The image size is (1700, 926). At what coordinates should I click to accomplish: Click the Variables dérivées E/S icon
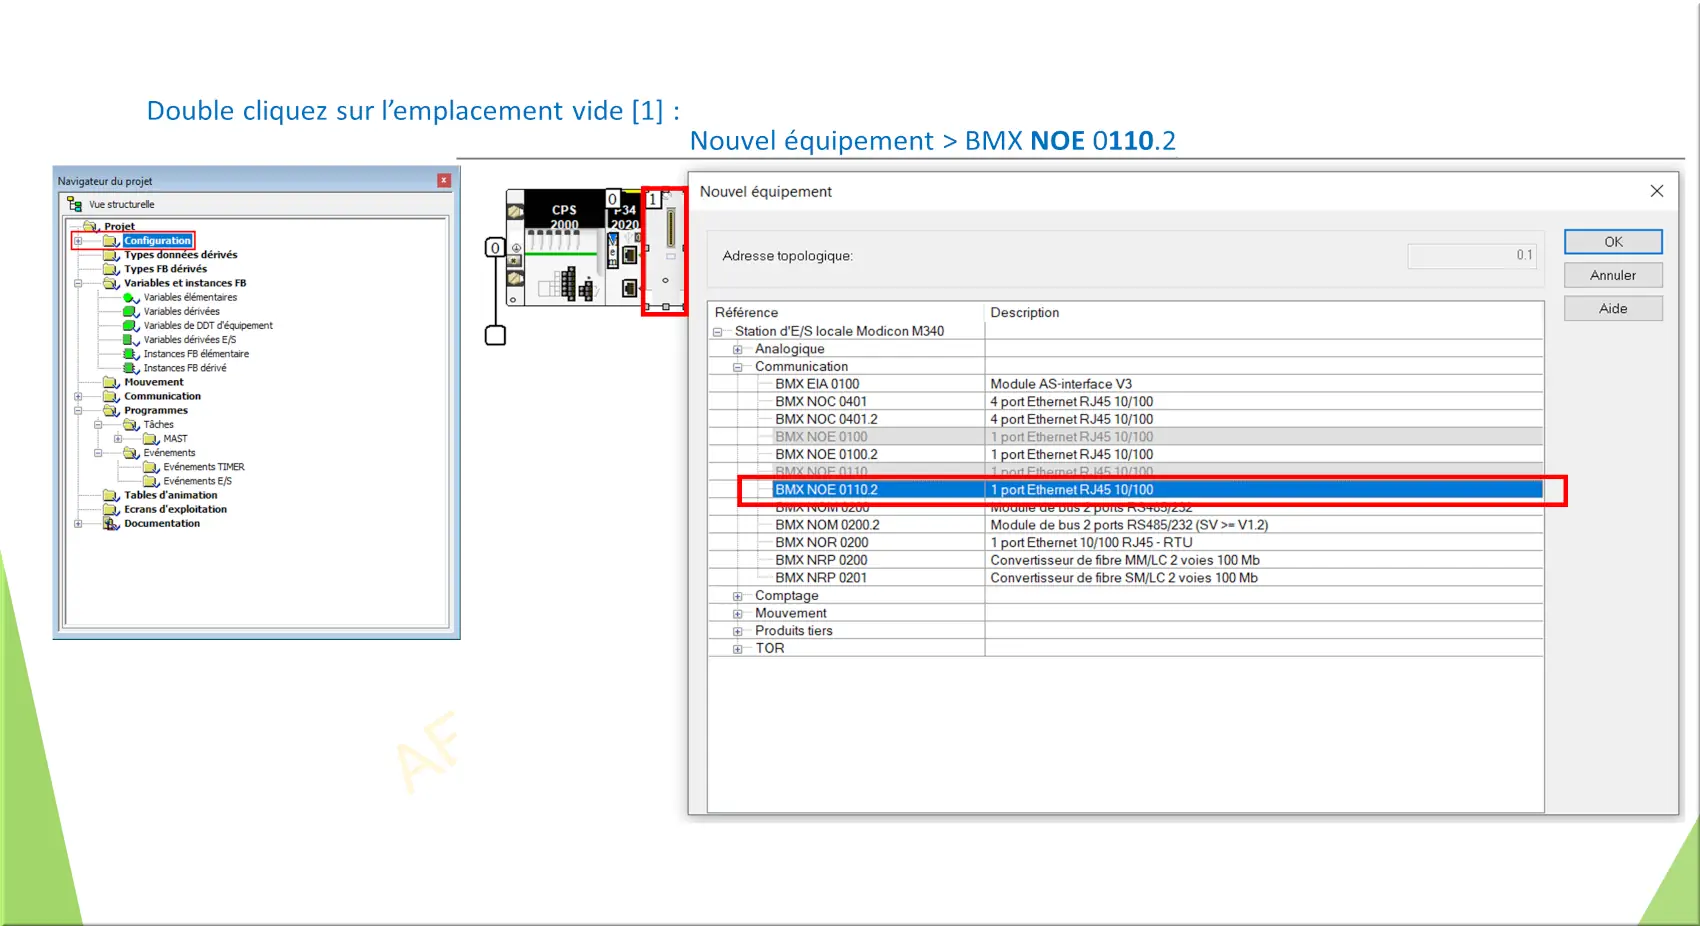(x=130, y=340)
